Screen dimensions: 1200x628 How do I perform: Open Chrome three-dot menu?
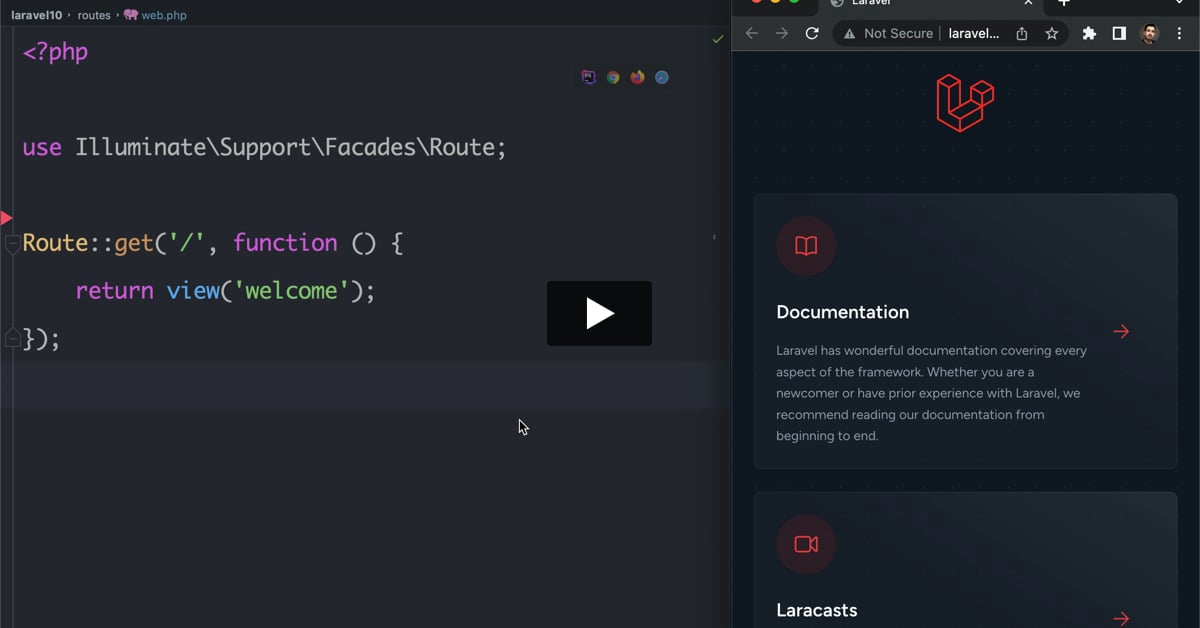(1181, 33)
